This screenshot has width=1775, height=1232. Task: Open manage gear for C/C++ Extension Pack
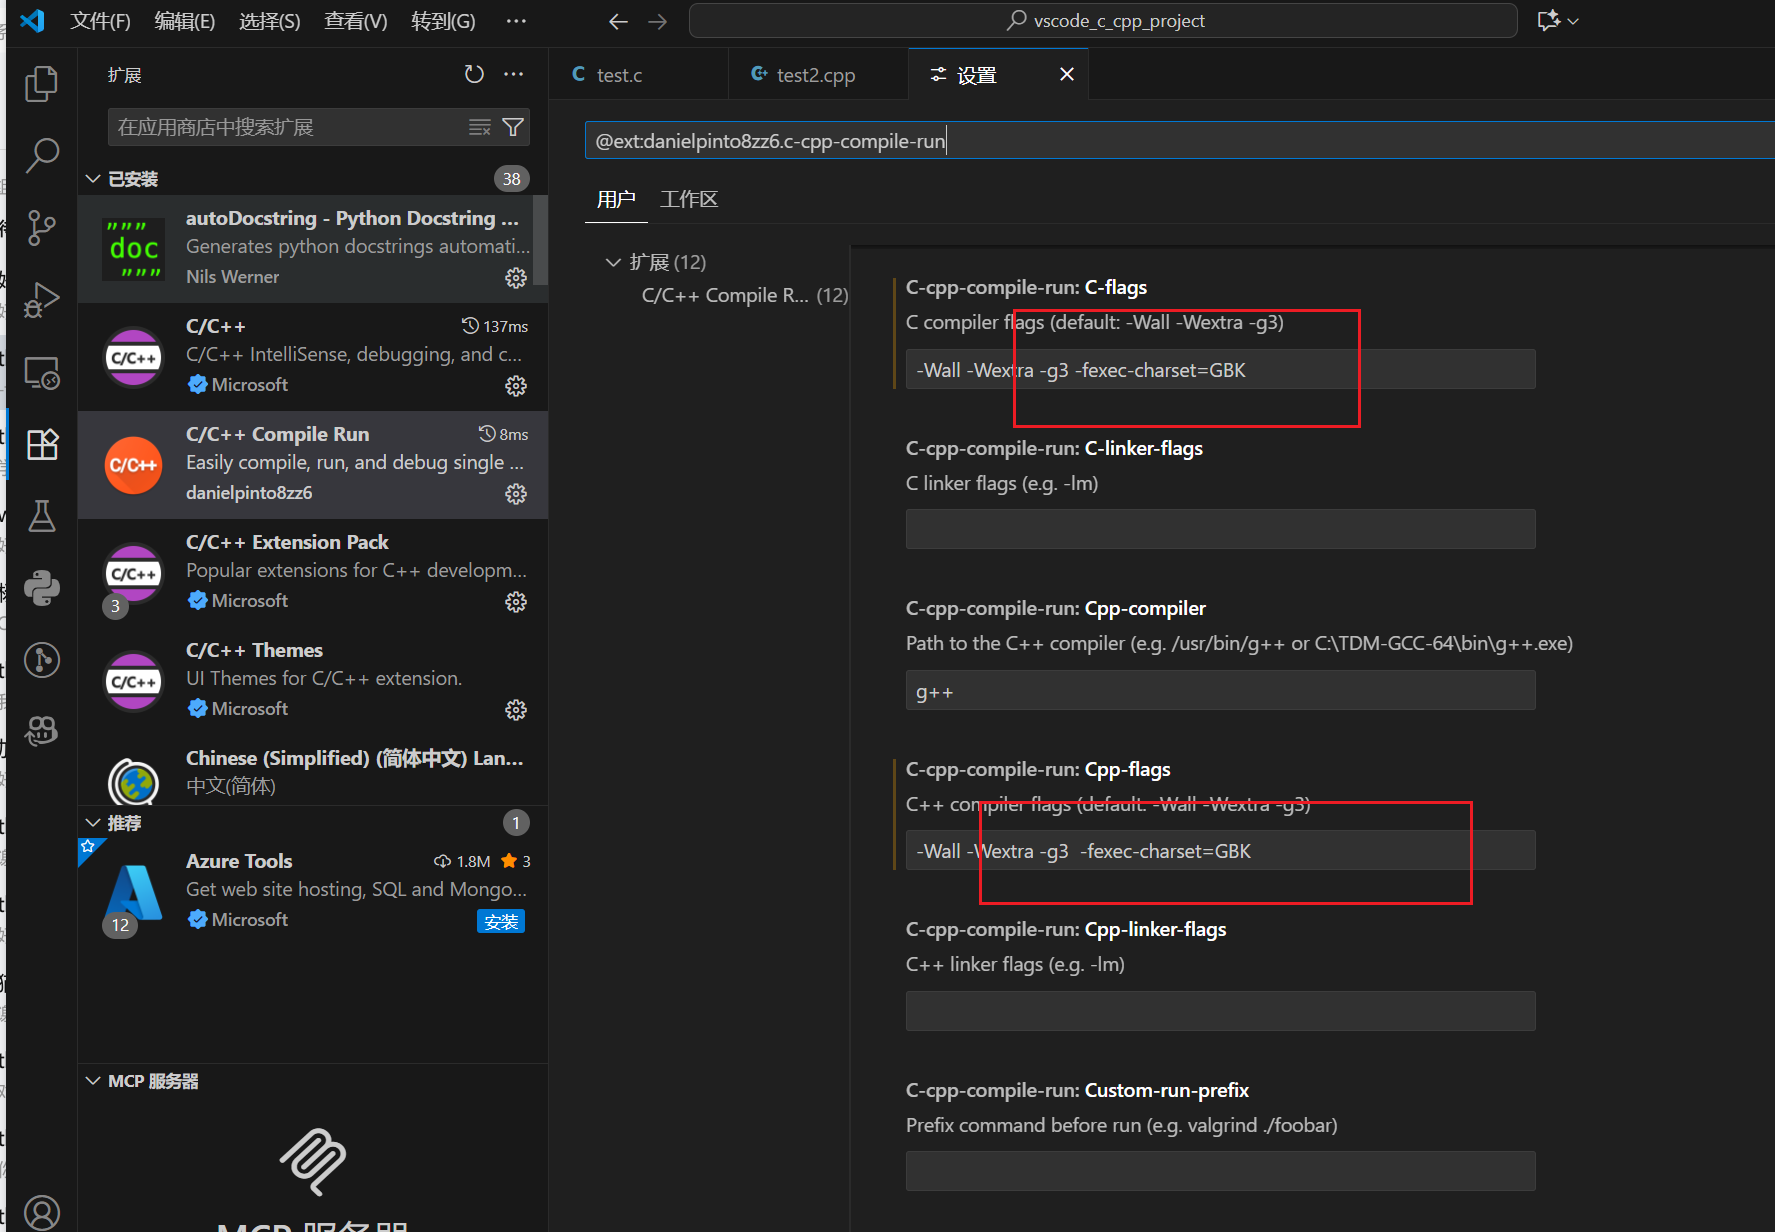pos(516,601)
